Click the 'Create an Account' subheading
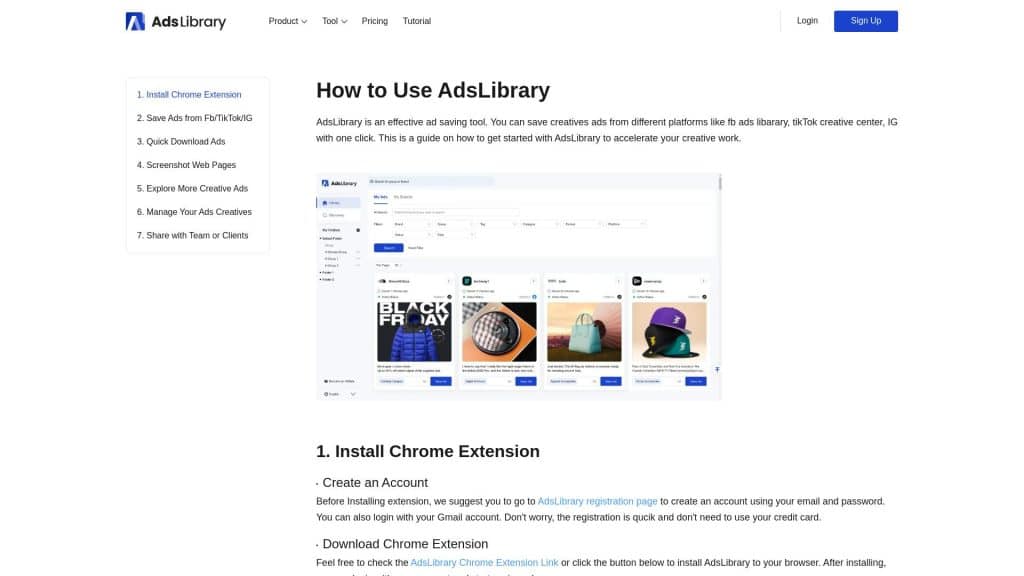 (x=375, y=483)
